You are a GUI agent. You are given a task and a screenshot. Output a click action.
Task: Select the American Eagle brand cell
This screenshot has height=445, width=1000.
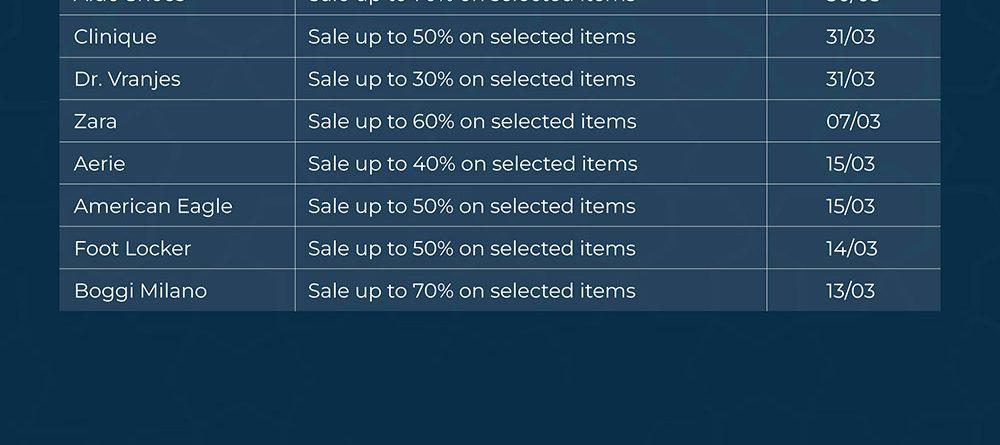pyautogui.click(x=153, y=206)
